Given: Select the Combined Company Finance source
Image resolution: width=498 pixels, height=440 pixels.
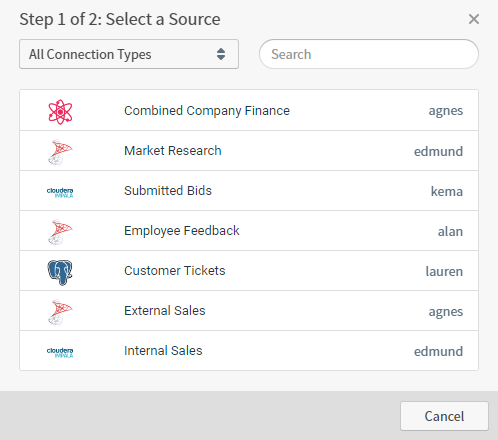Looking at the screenshot, I should coord(249,110).
